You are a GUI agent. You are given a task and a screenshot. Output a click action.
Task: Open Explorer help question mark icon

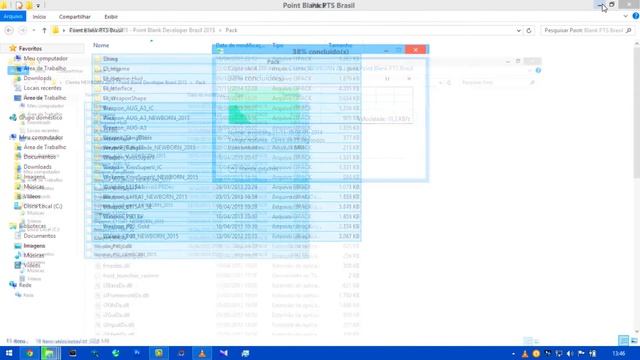[x=636, y=16]
